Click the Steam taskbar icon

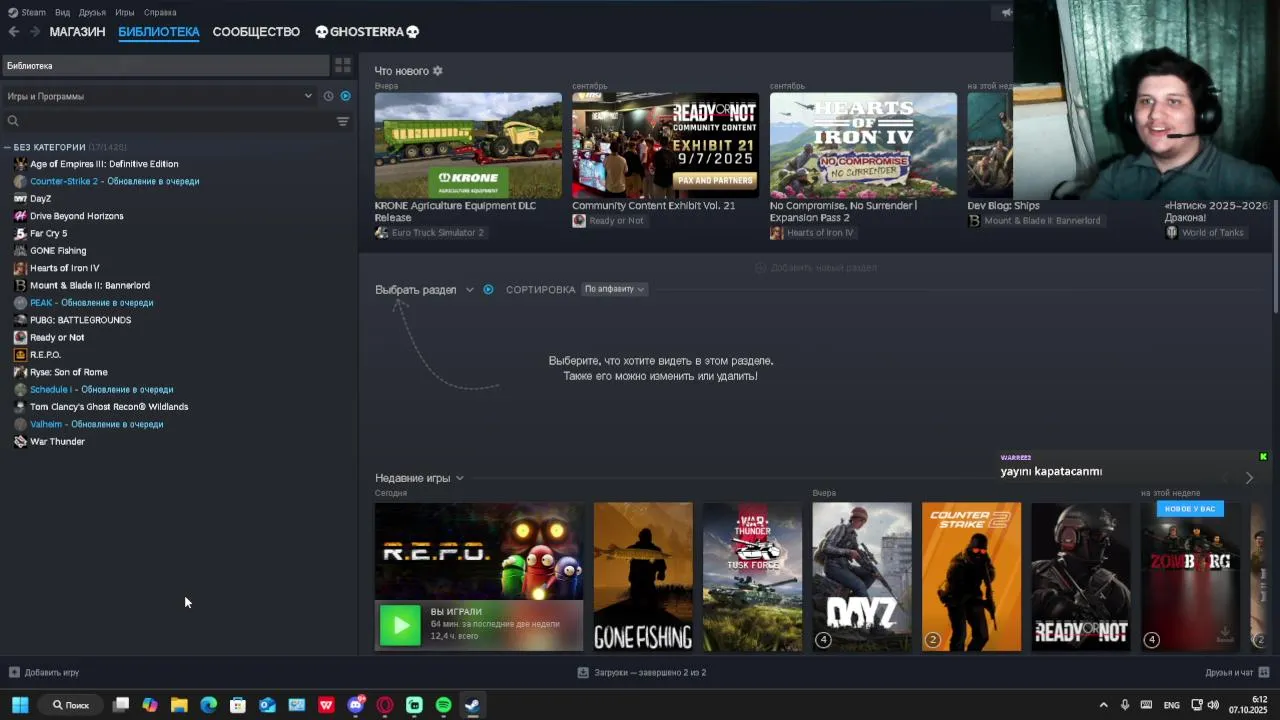pyautogui.click(x=472, y=705)
